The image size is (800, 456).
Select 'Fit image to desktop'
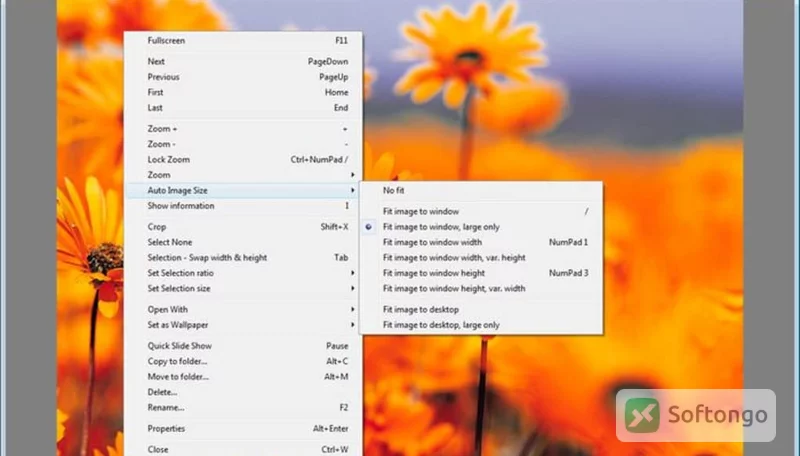pos(481,309)
